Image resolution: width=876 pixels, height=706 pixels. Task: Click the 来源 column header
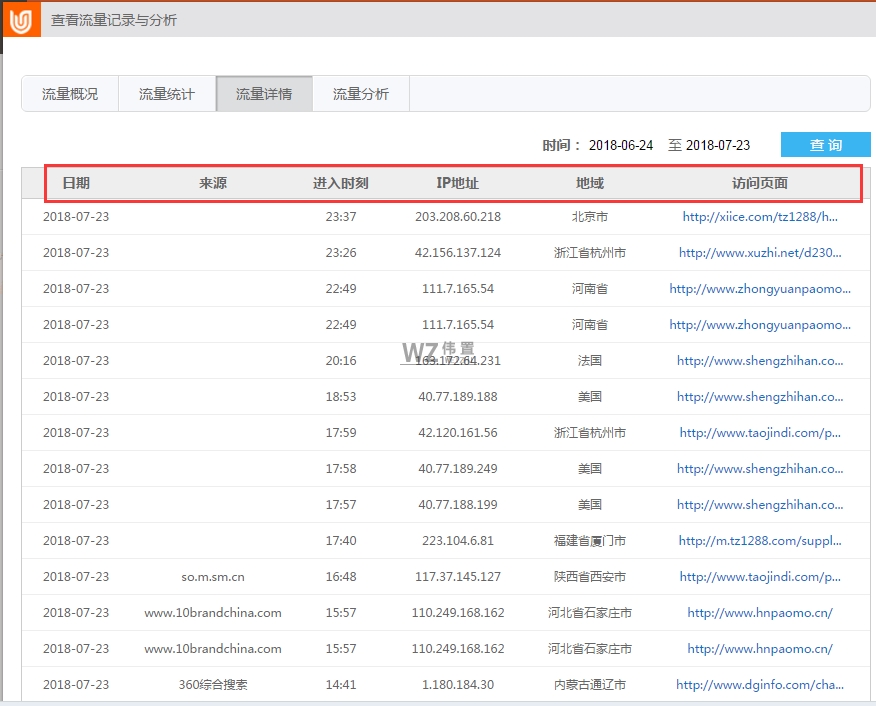point(213,183)
